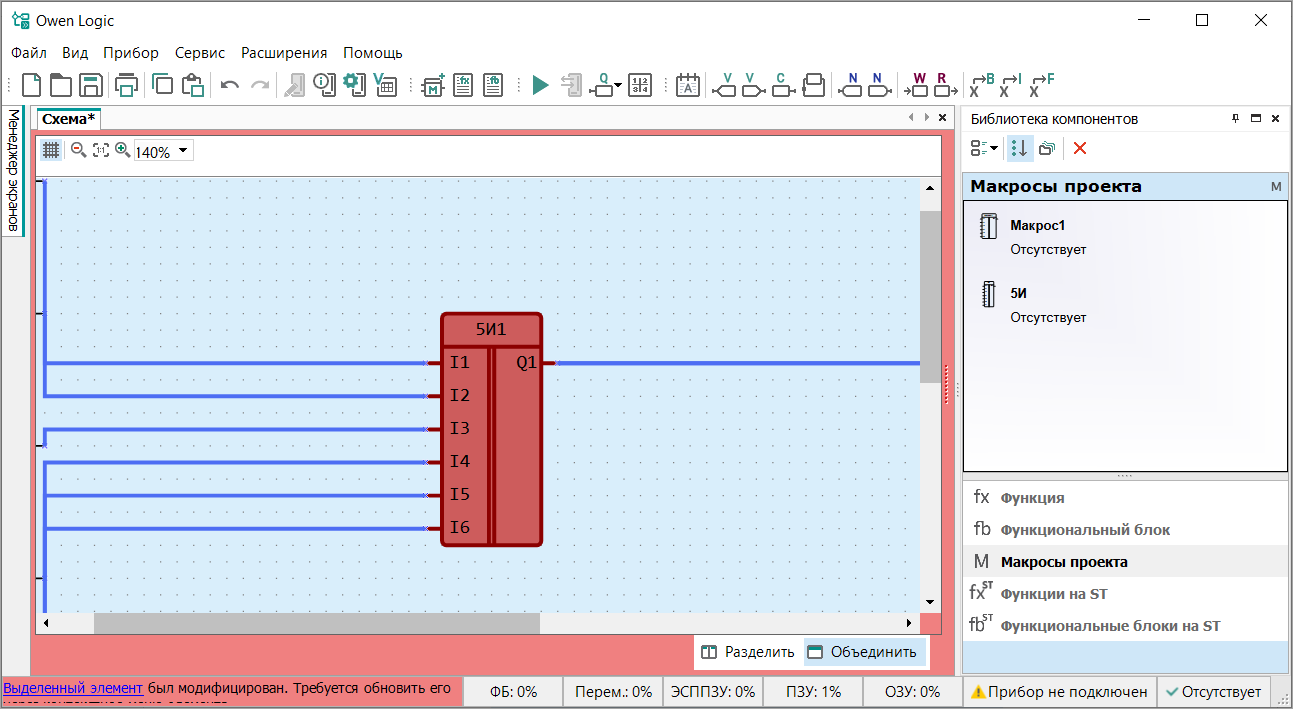Open macro creation icon with plus

tap(433, 86)
